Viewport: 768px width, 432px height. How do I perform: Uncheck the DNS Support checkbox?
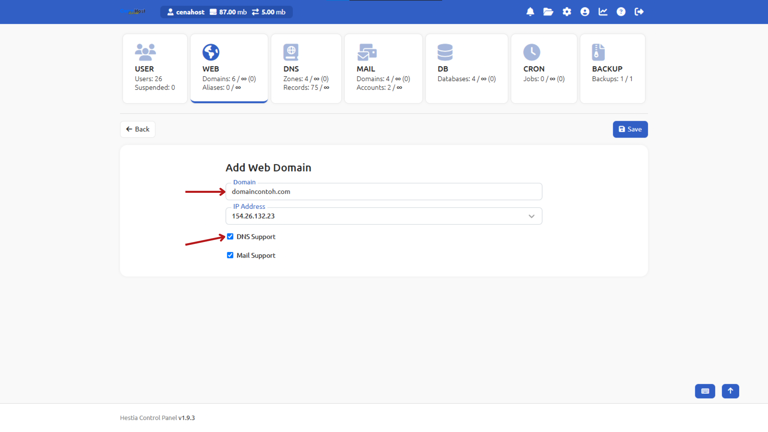[x=230, y=237]
